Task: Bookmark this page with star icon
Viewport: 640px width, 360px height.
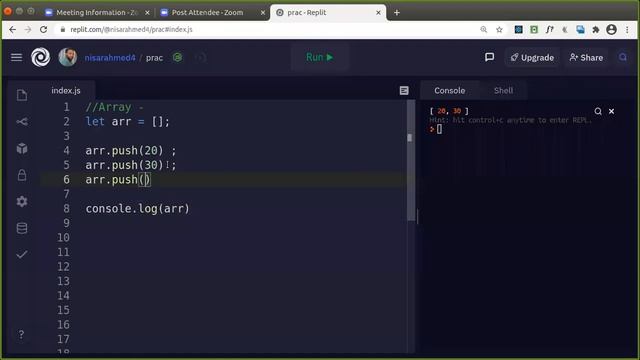Action: tap(499, 29)
